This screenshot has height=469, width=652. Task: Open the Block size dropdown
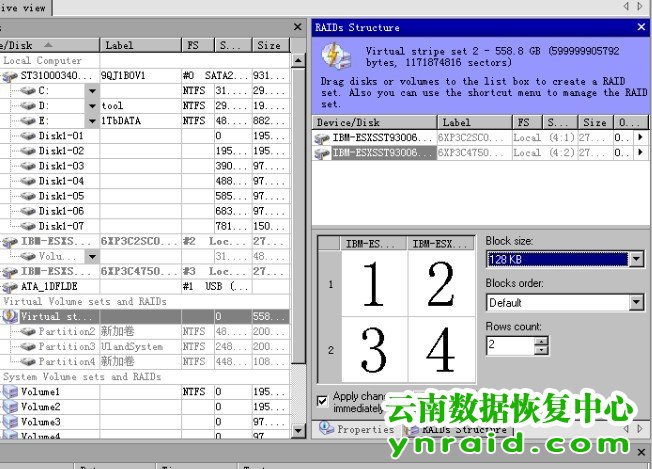636,259
